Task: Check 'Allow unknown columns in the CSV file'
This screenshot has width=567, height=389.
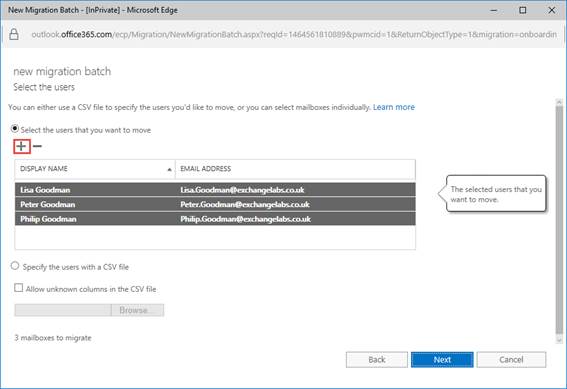Action: tap(18, 288)
